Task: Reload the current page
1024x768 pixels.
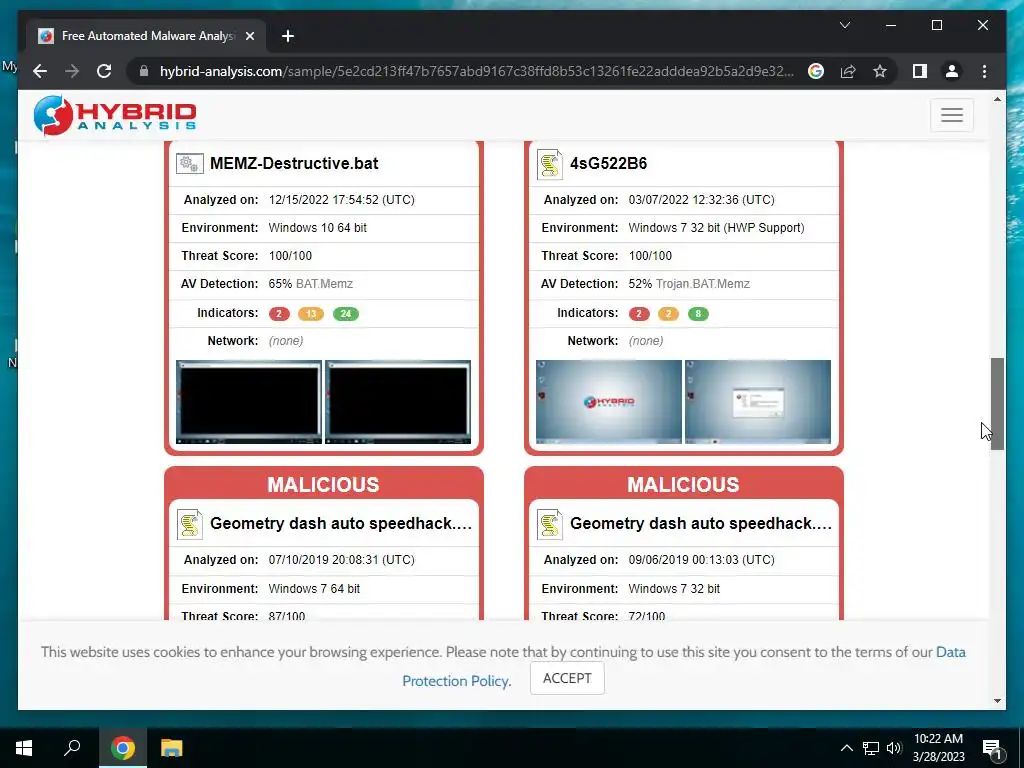Action: point(104,71)
